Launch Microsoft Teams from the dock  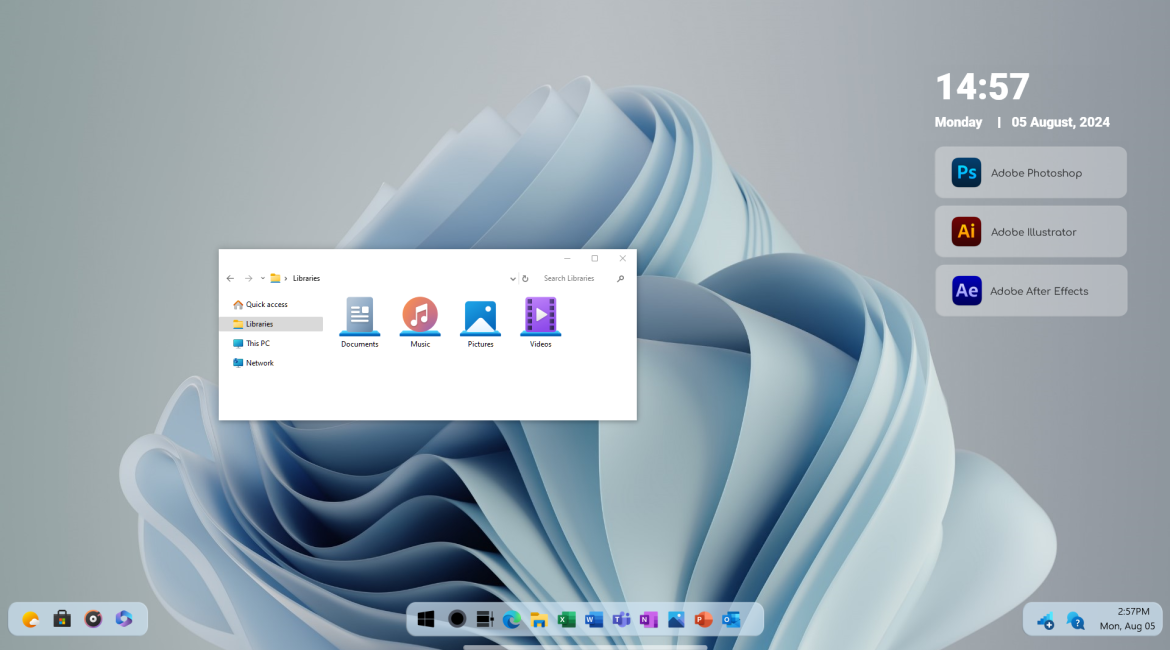[x=620, y=619]
